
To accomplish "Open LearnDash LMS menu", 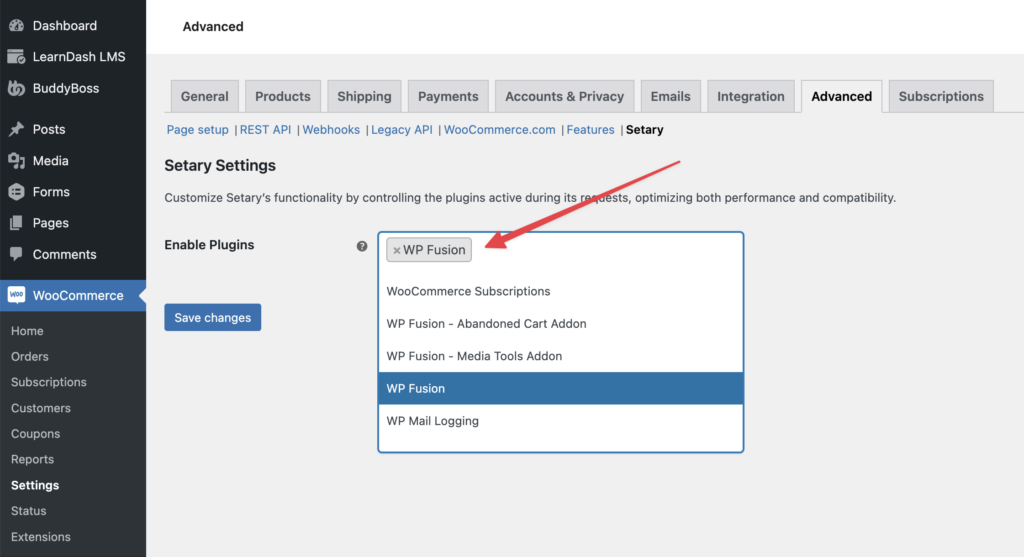I will pyautogui.click(x=79, y=57).
